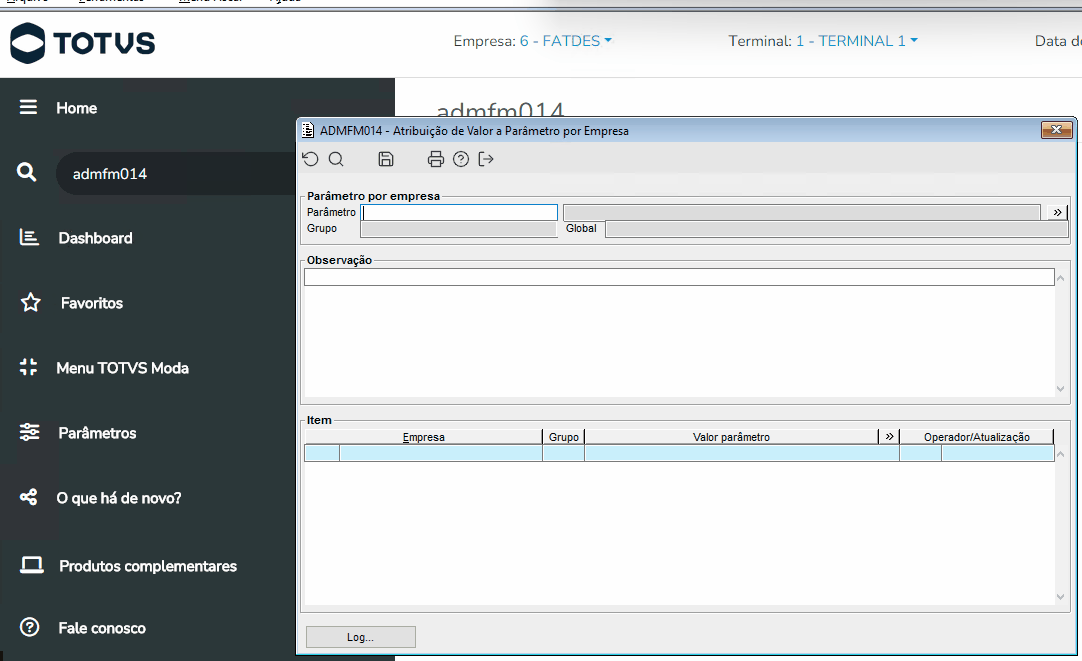Click the print toolbar icon
The width and height of the screenshot is (1082, 661).
(x=435, y=159)
